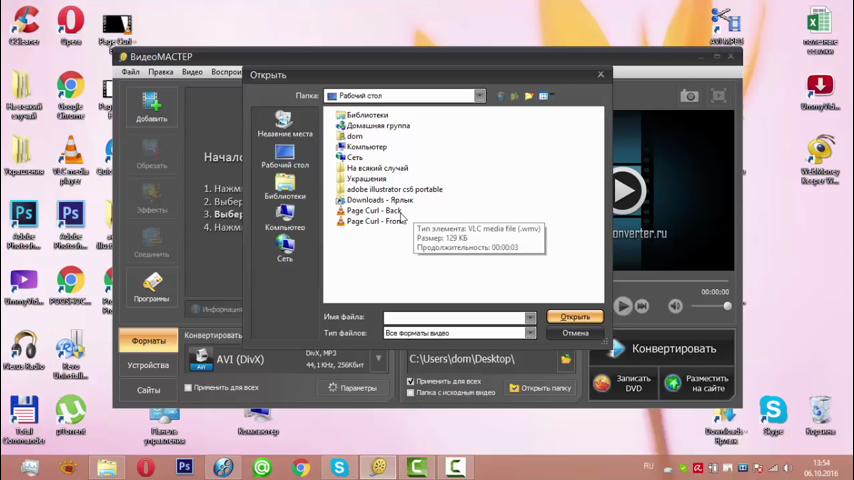Open the Параметры settings button
Image resolution: width=854 pixels, height=480 pixels.
[x=352, y=388]
